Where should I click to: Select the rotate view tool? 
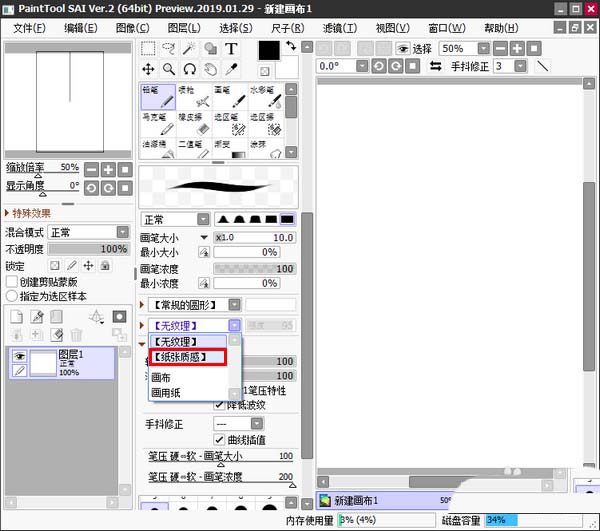(x=189, y=69)
